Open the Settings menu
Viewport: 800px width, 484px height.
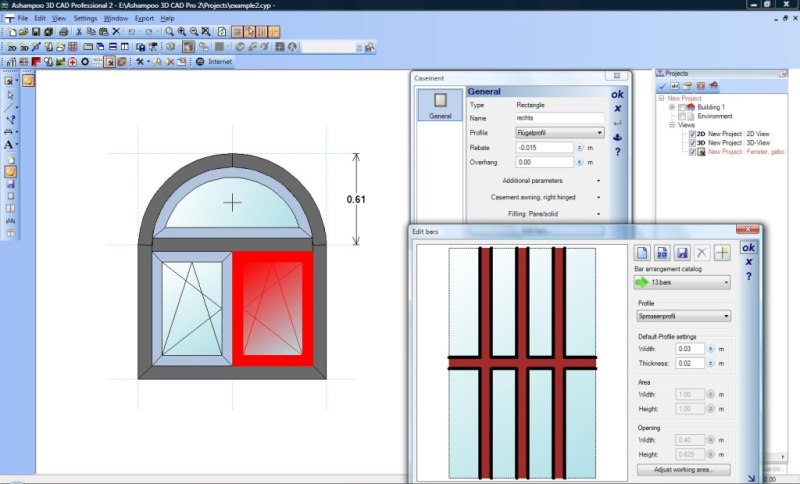click(85, 18)
